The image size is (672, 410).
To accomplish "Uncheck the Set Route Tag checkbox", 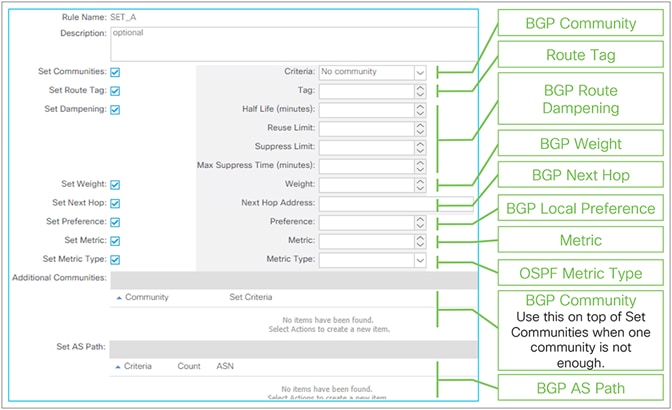I will pos(115,91).
